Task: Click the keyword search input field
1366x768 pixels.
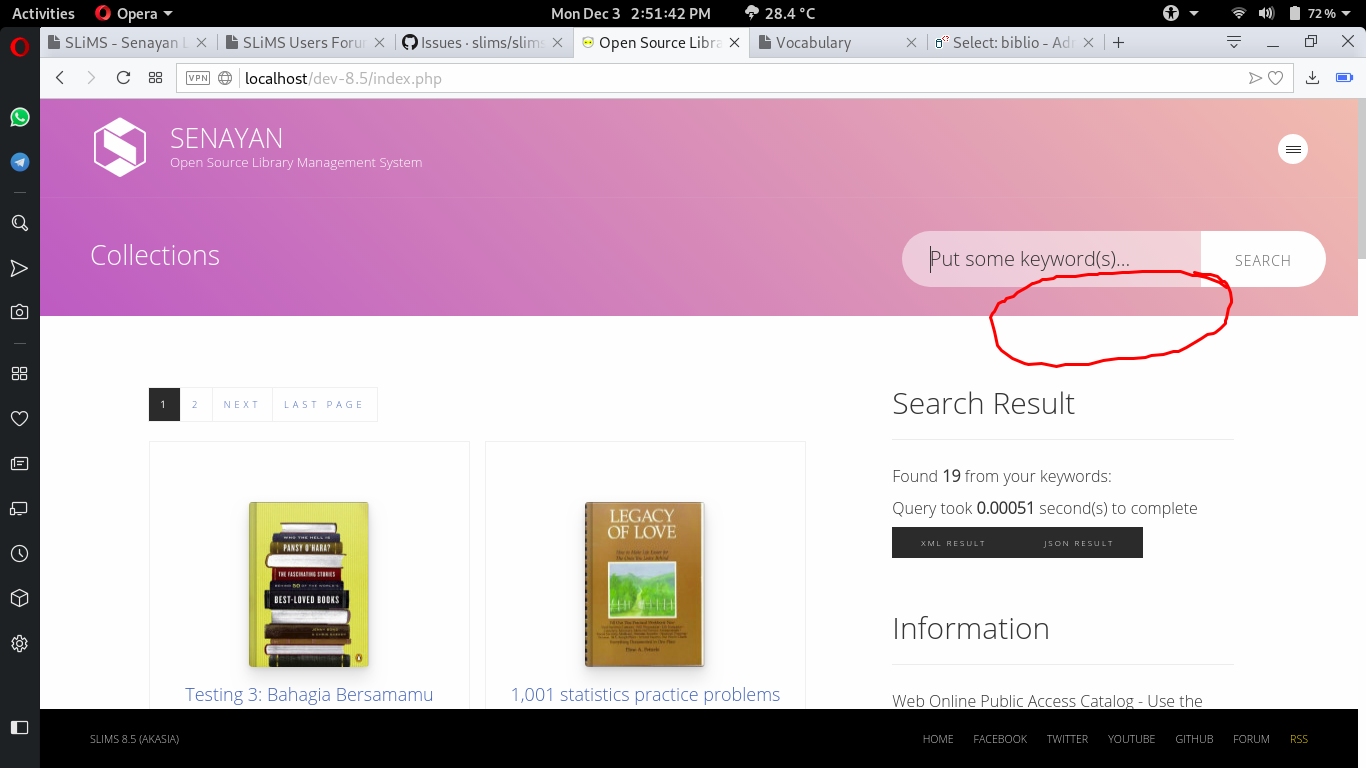Action: pyautogui.click(x=1052, y=259)
